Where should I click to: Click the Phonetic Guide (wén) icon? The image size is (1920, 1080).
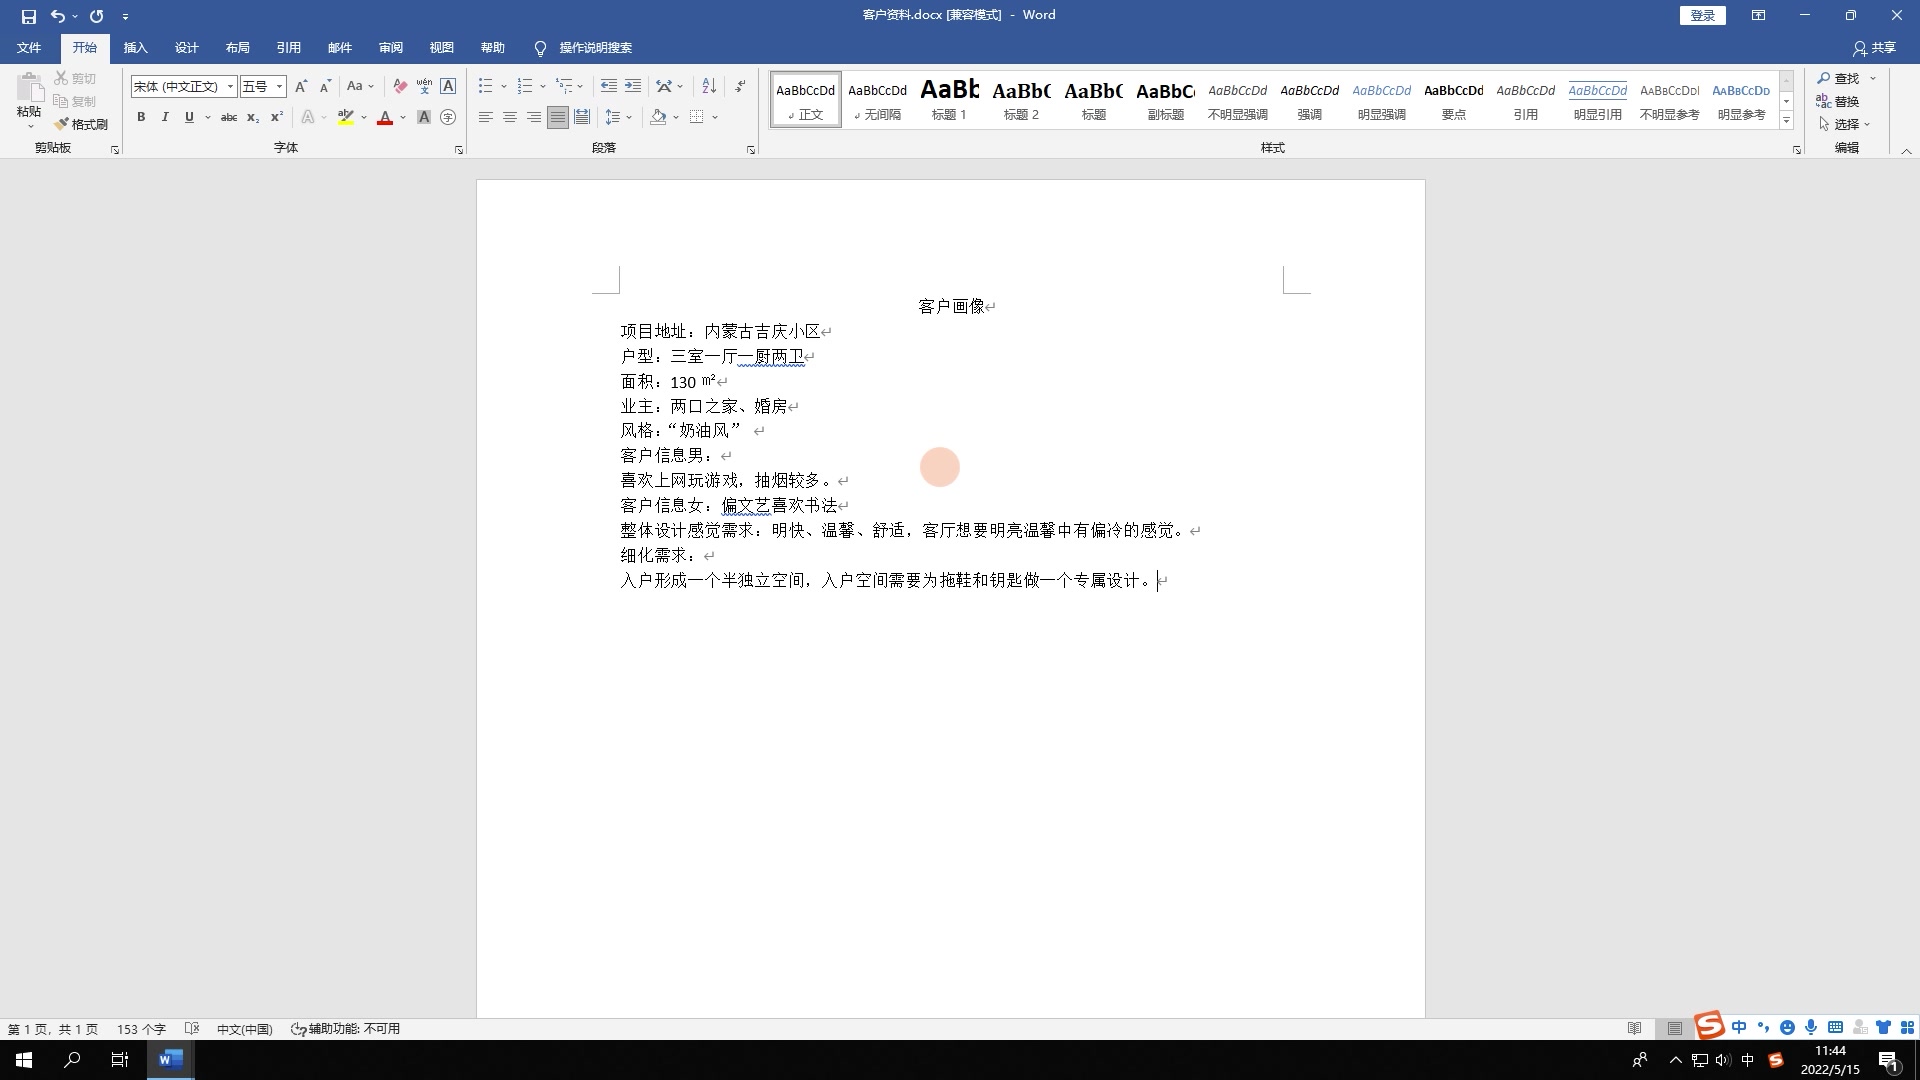424,86
